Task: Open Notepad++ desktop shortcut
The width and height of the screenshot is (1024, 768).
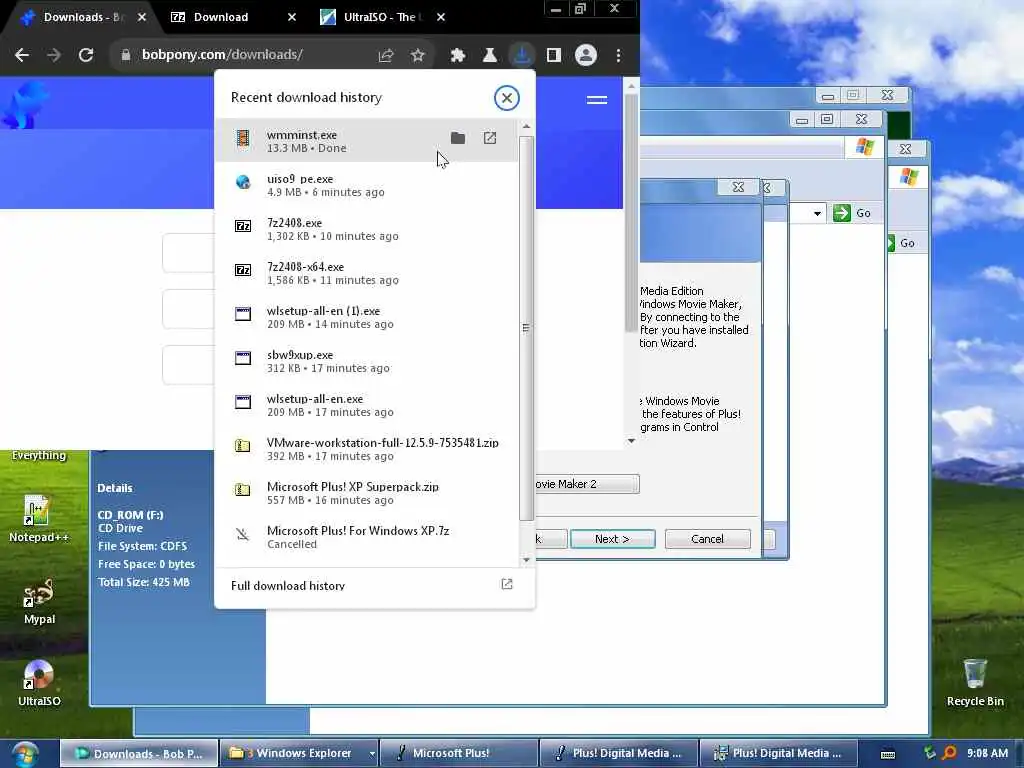Action: (x=39, y=519)
